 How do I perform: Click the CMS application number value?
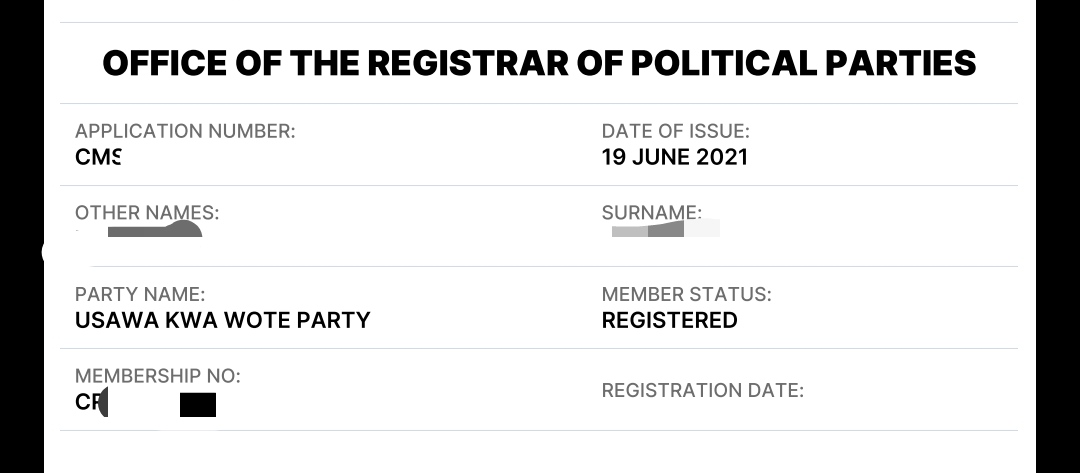[x=98, y=157]
